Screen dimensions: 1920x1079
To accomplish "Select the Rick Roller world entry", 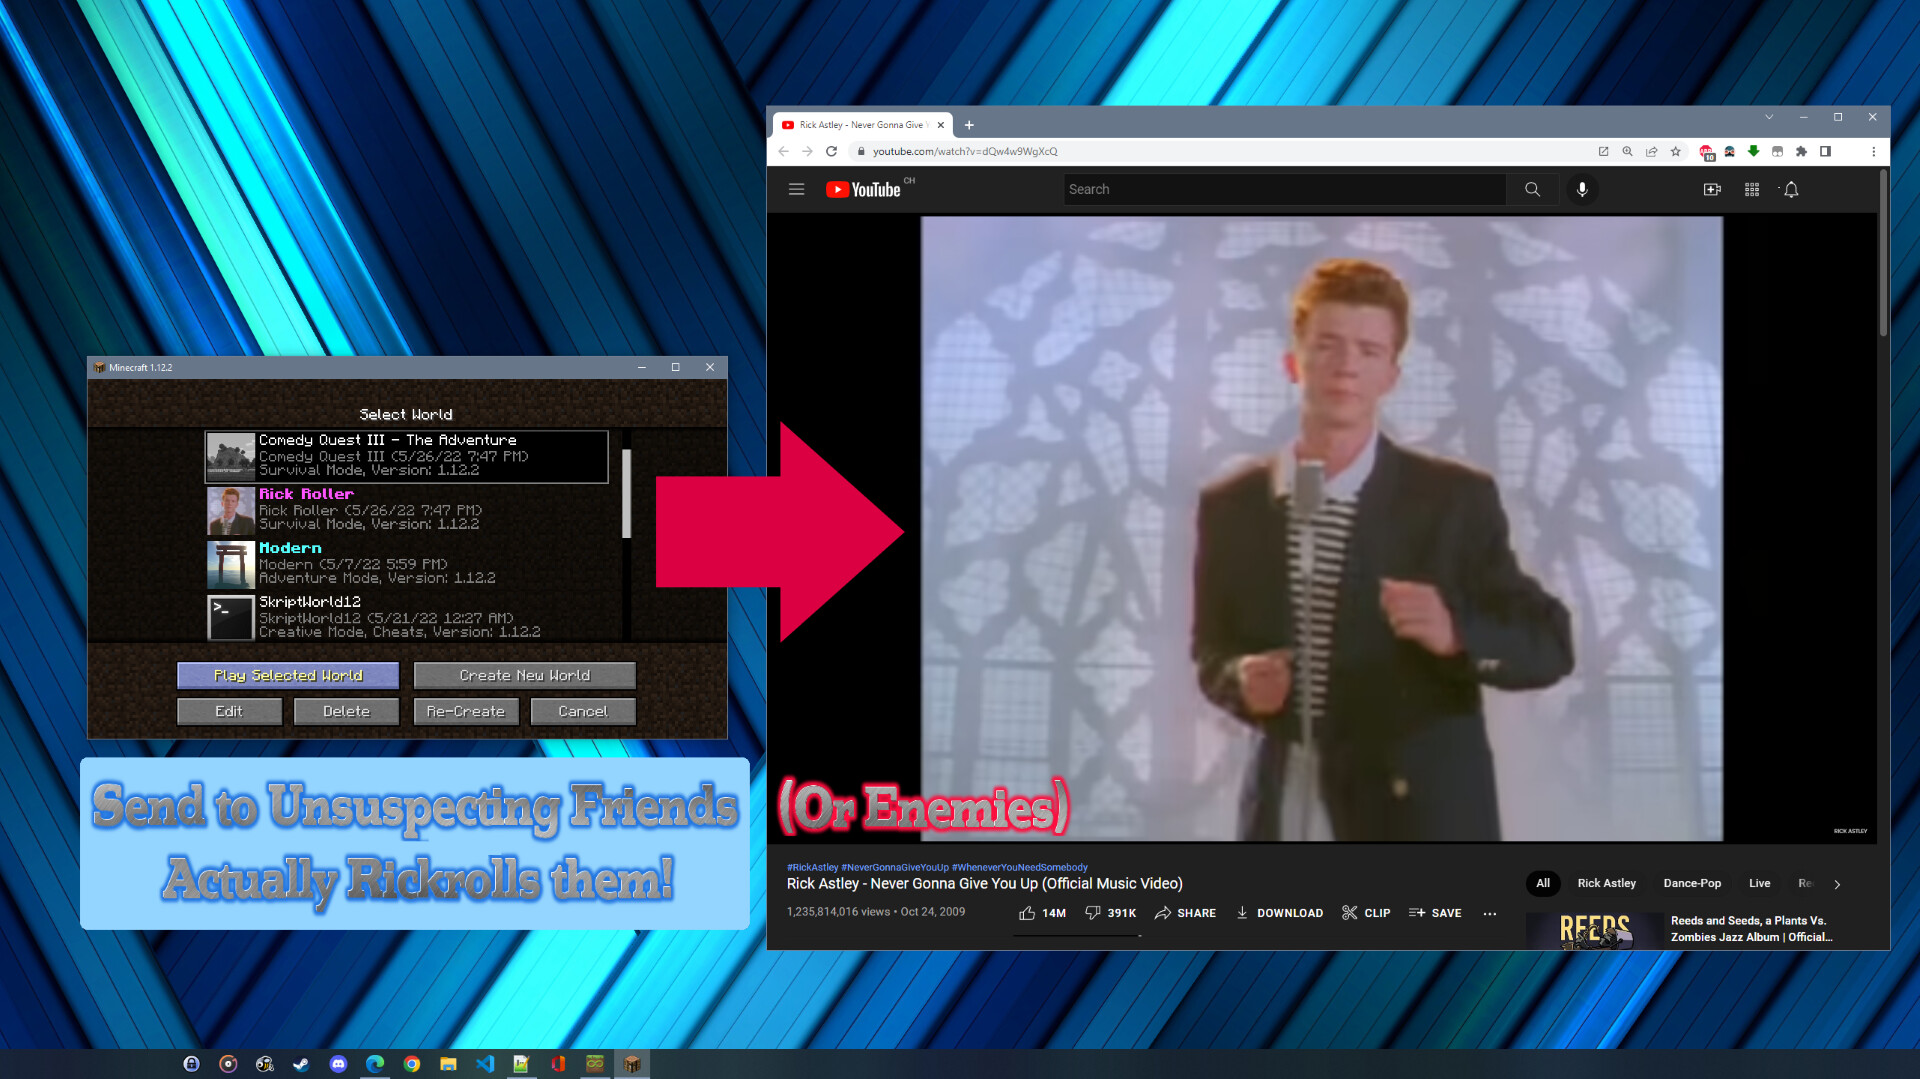I will (x=406, y=510).
